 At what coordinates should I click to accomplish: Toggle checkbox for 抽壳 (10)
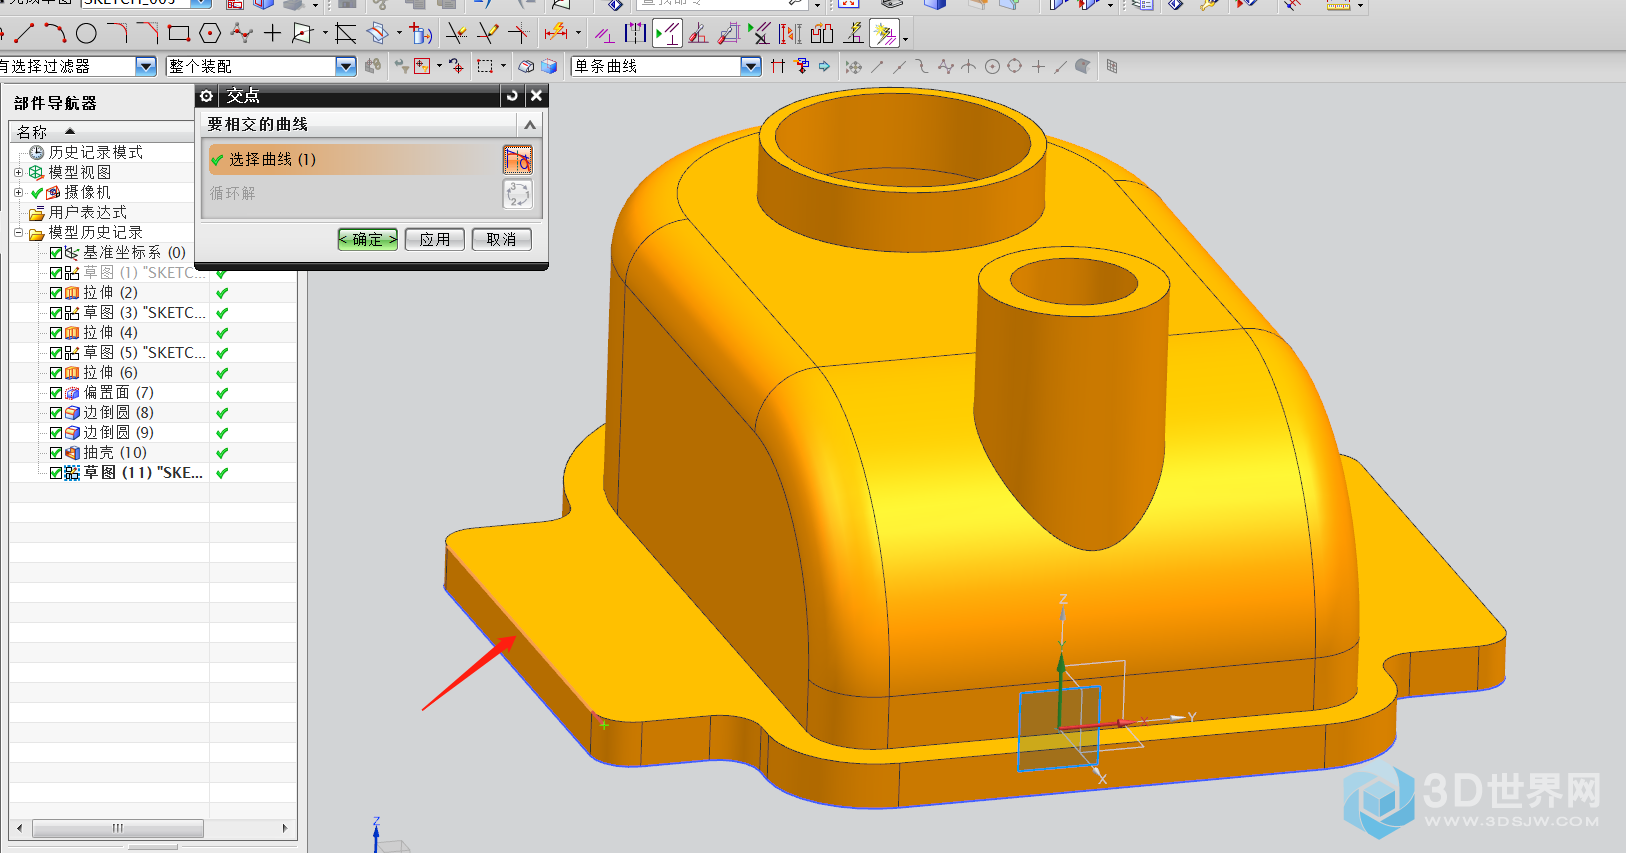(x=56, y=453)
